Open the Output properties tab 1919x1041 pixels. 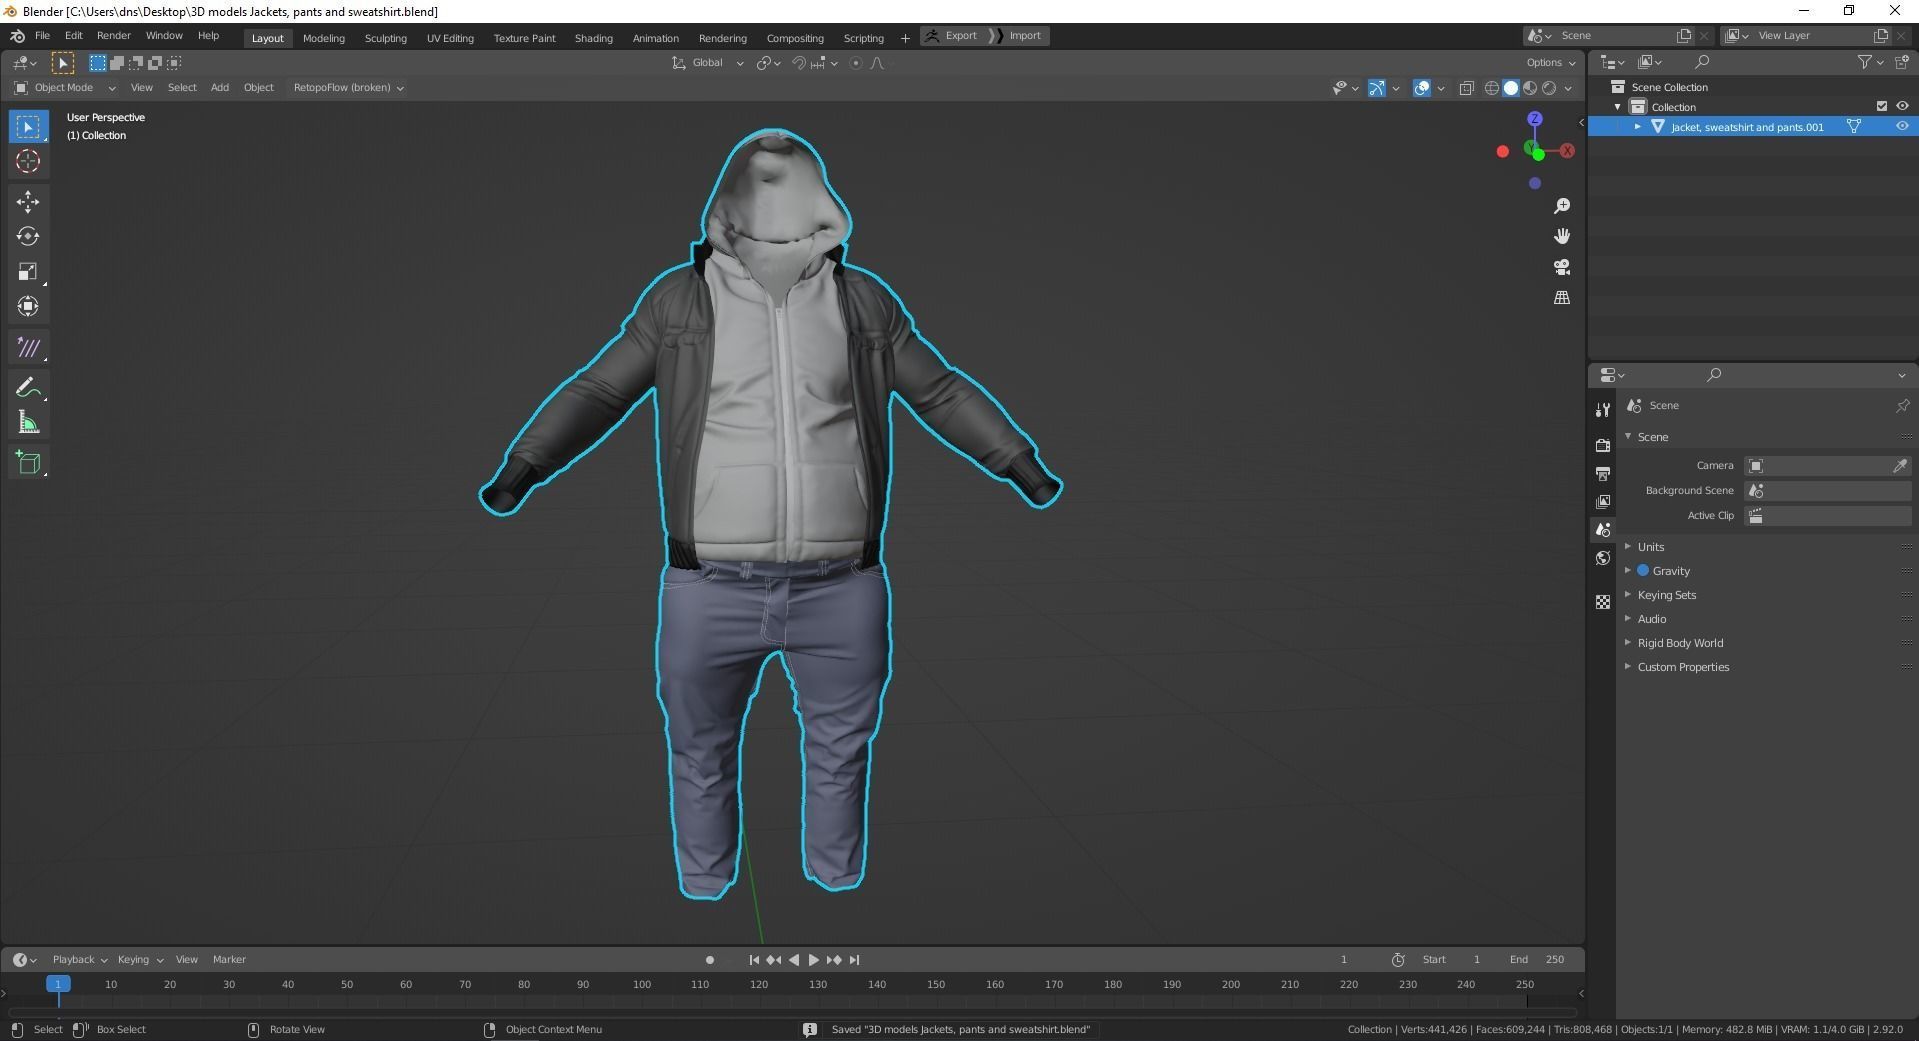[x=1603, y=473]
